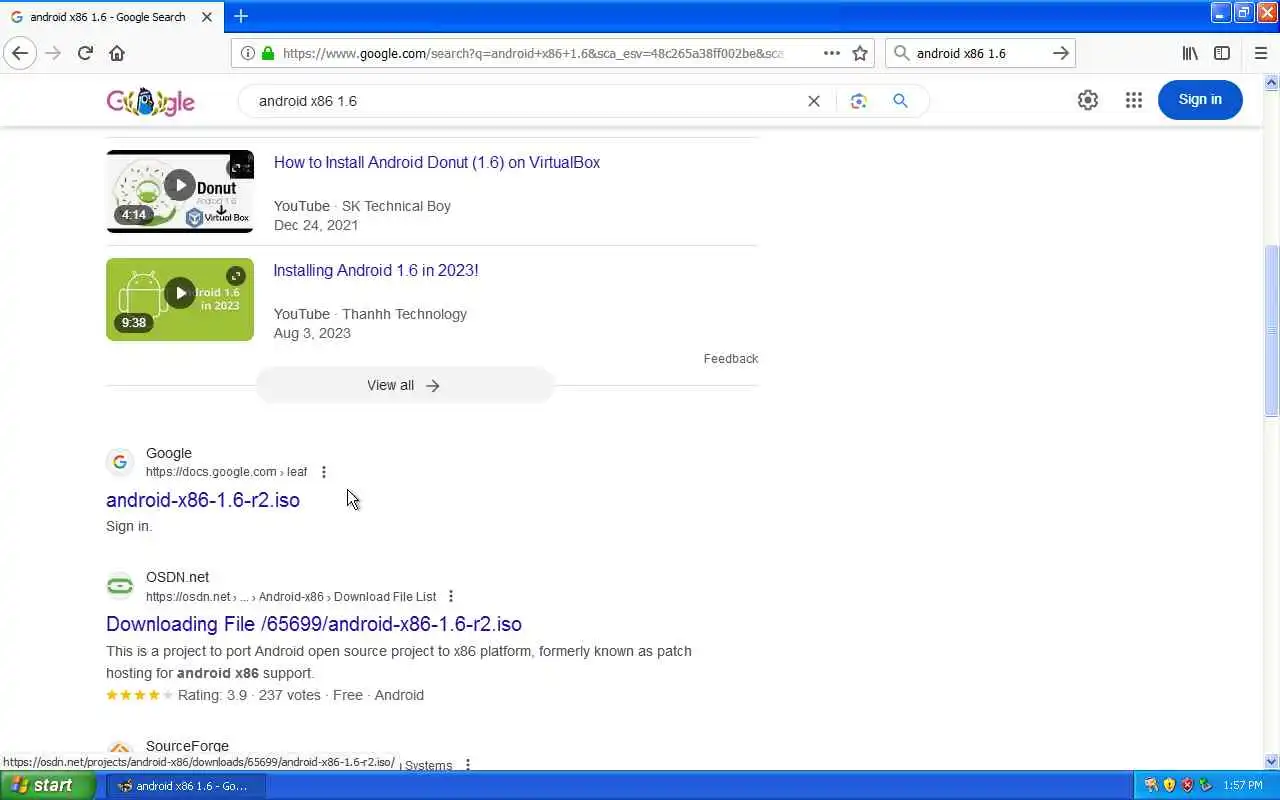
Task: Click the Firefox taskbar window button
Action: pyautogui.click(x=185, y=786)
